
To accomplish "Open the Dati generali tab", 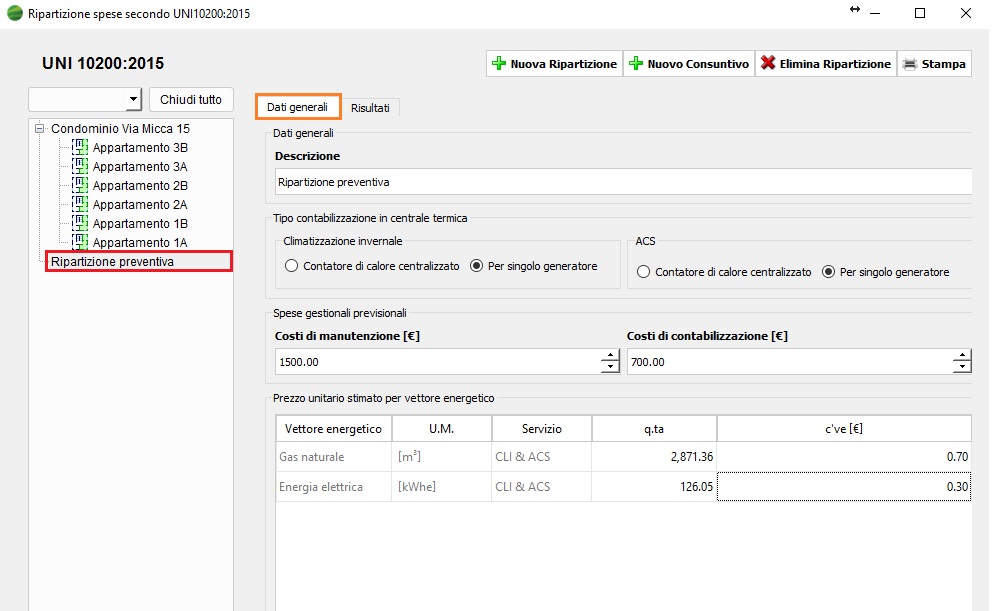I will click(297, 107).
